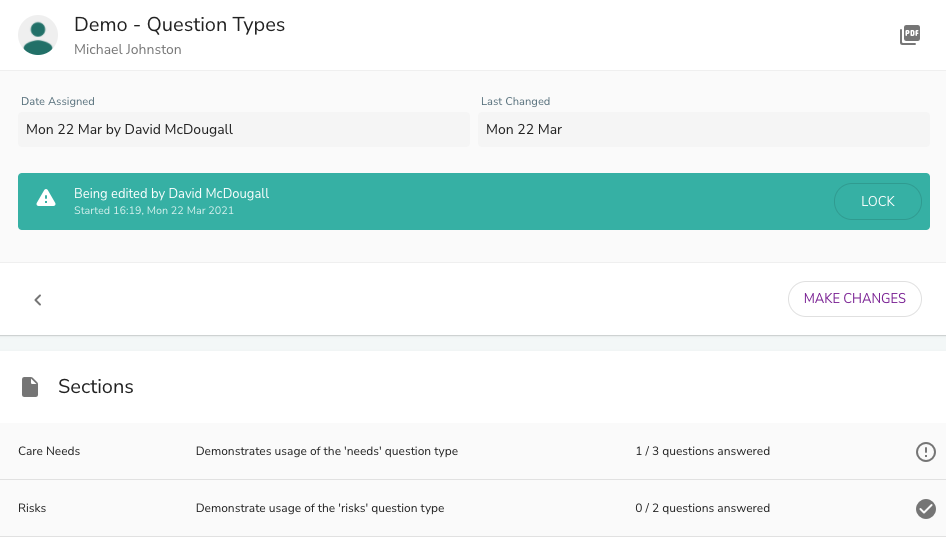Open the Risks section row

tap(473, 508)
